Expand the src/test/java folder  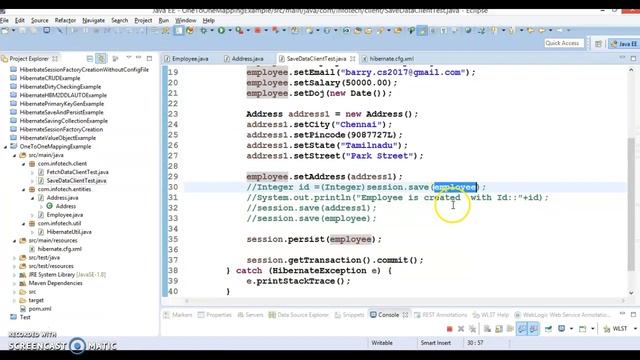coord(15,258)
